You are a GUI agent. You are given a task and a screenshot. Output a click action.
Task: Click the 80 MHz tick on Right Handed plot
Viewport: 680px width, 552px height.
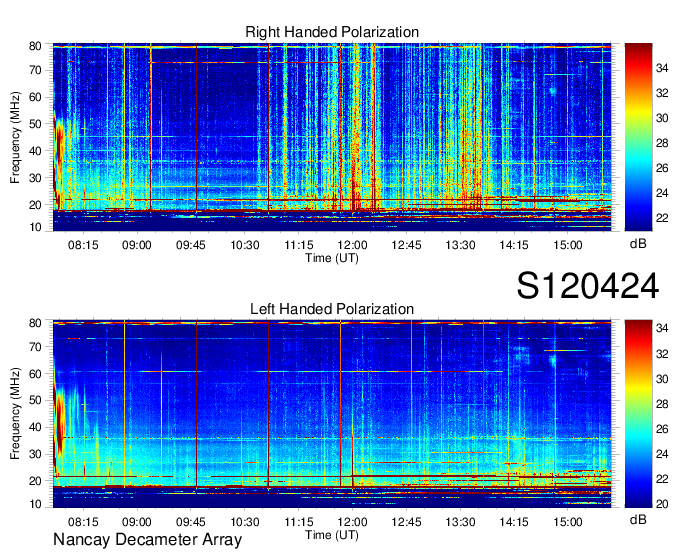(35, 46)
